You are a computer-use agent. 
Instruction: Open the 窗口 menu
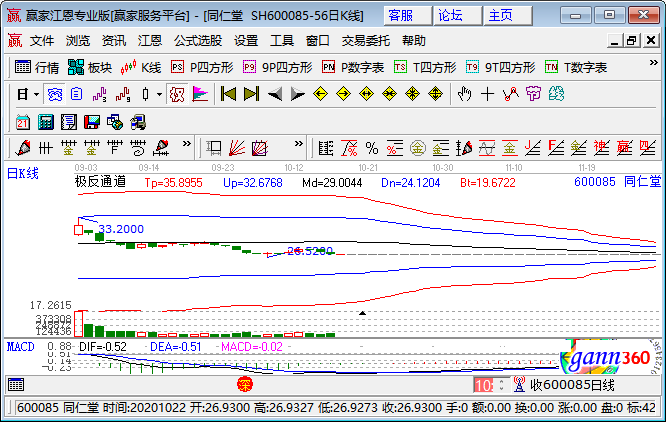click(318, 41)
